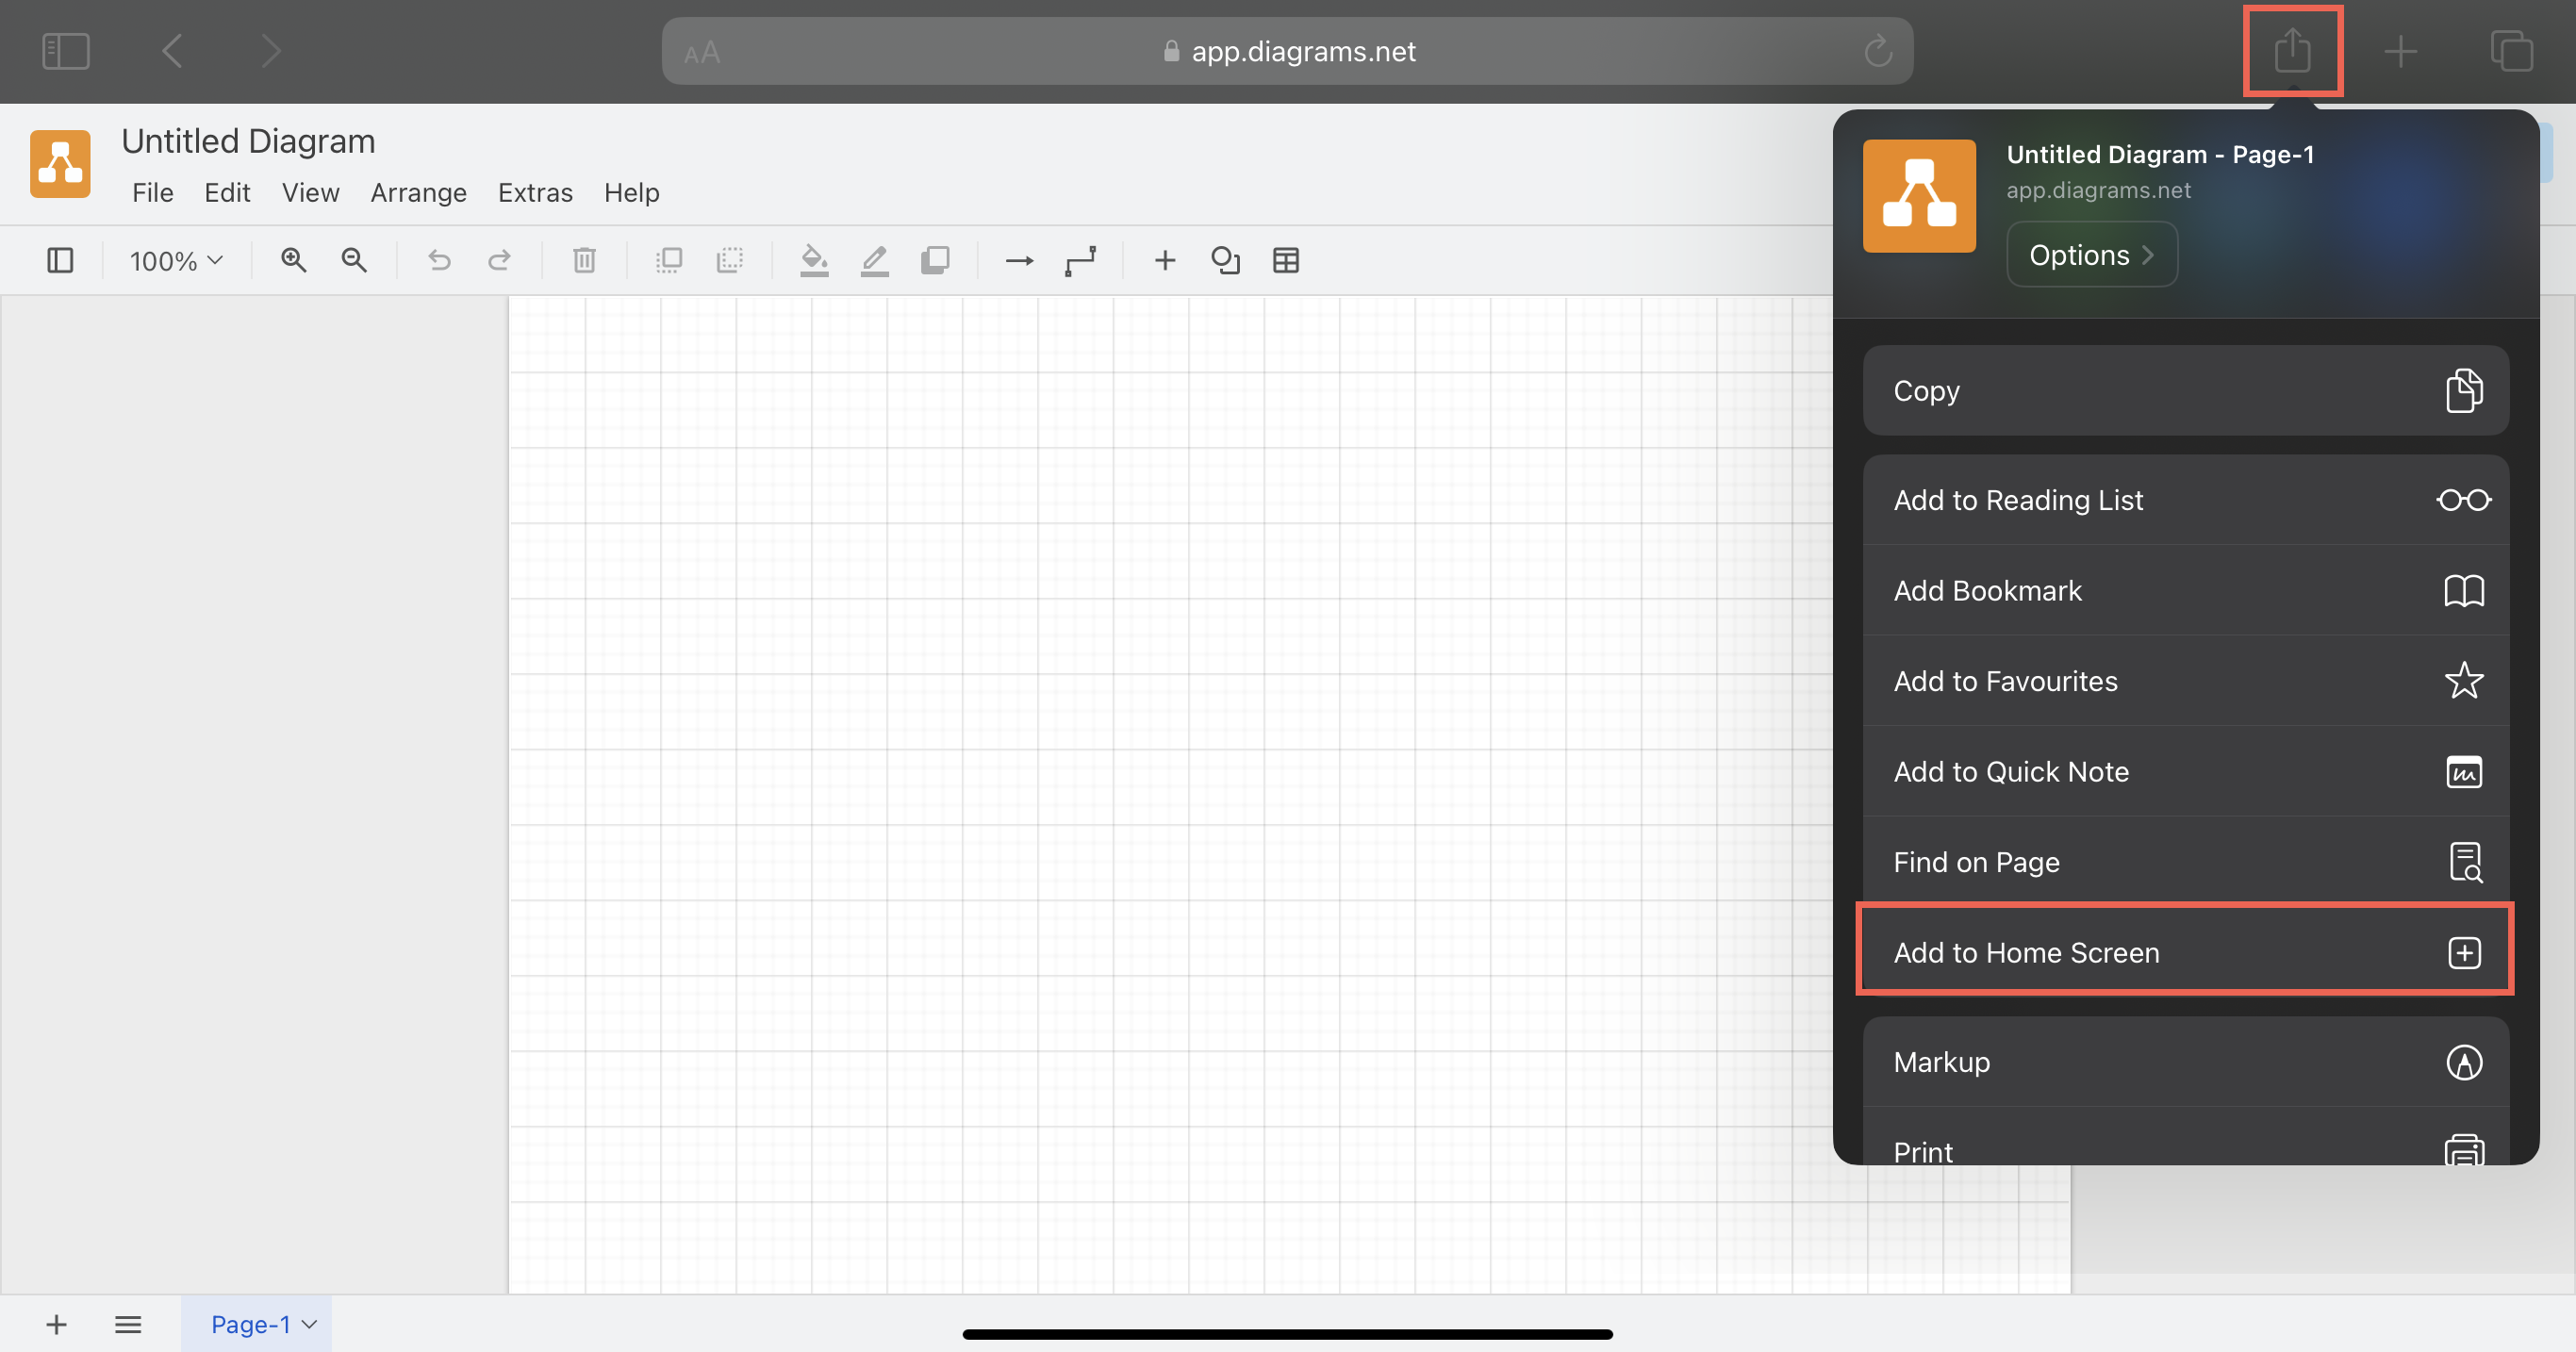
Task: Open the Safari share sheet icon
Action: click(2293, 51)
